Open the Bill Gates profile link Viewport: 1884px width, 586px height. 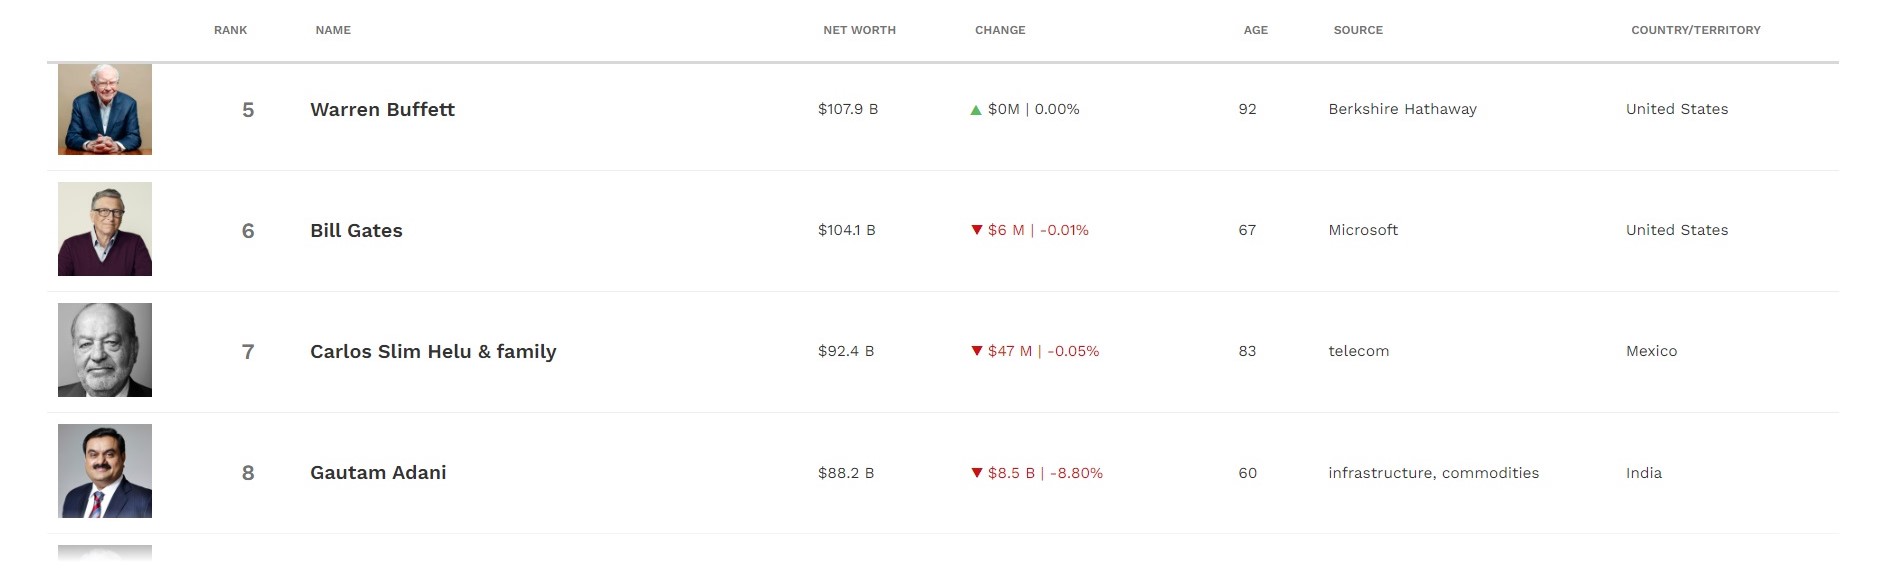(x=356, y=230)
